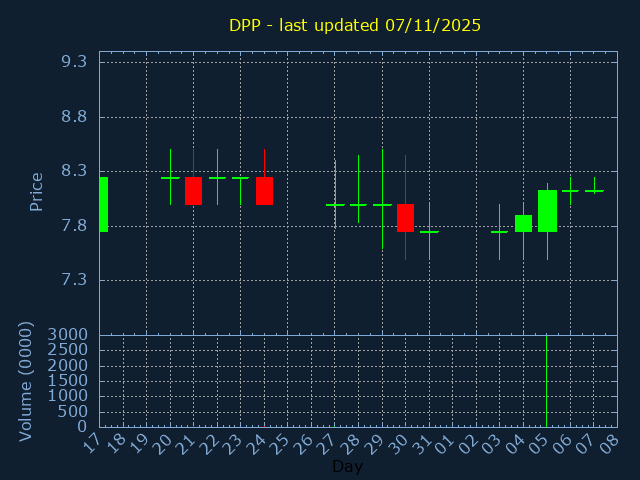The image size is (640, 480).
Task: Click the tall green volume bar on day 05
Action: tap(546, 380)
